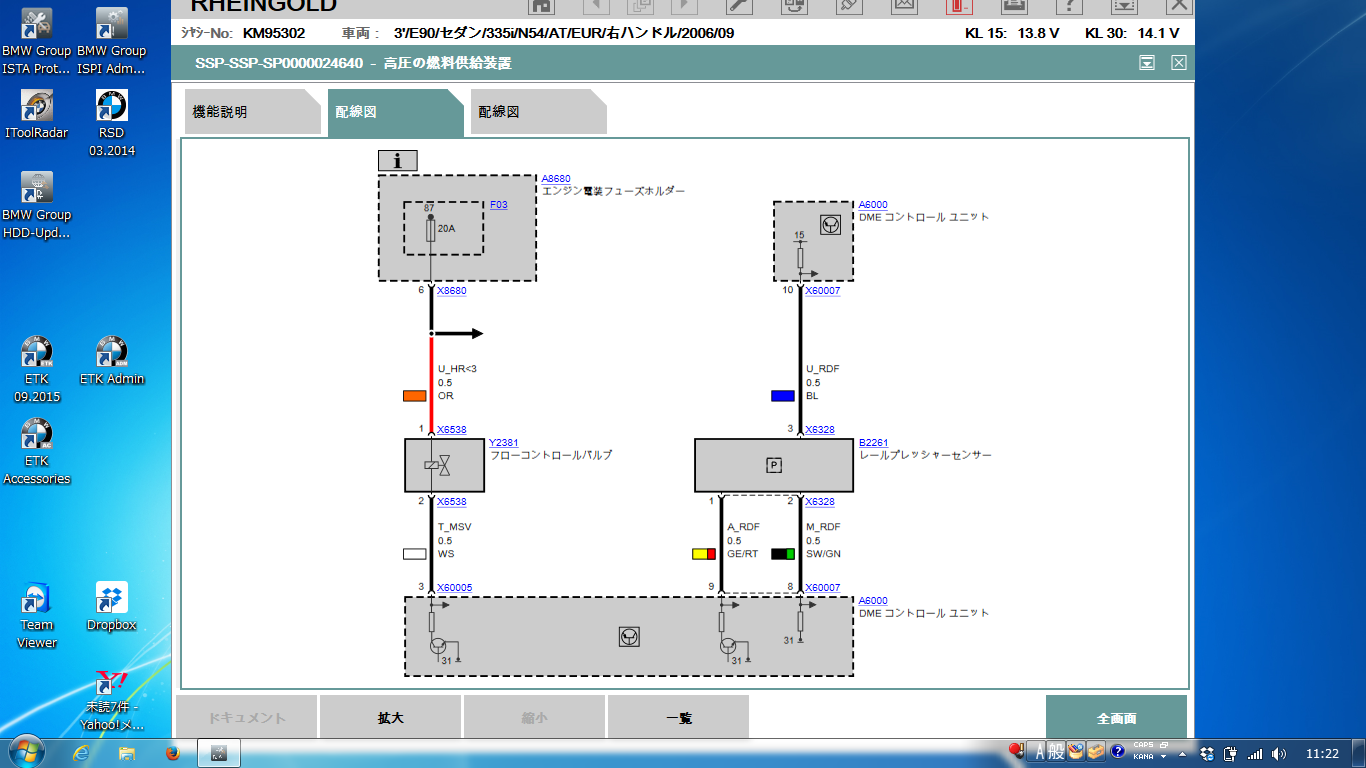The image size is (1366, 768).
Task: Open language bar options arrow beside KANA
Action: click(1164, 757)
